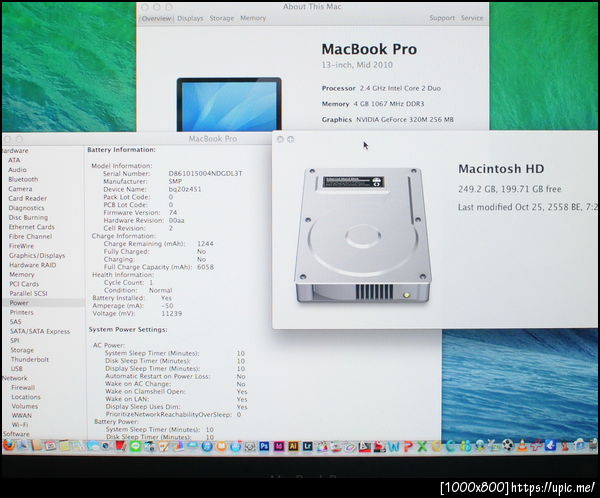Select Camera in the sidebar
The width and height of the screenshot is (600, 498).
coord(20,189)
